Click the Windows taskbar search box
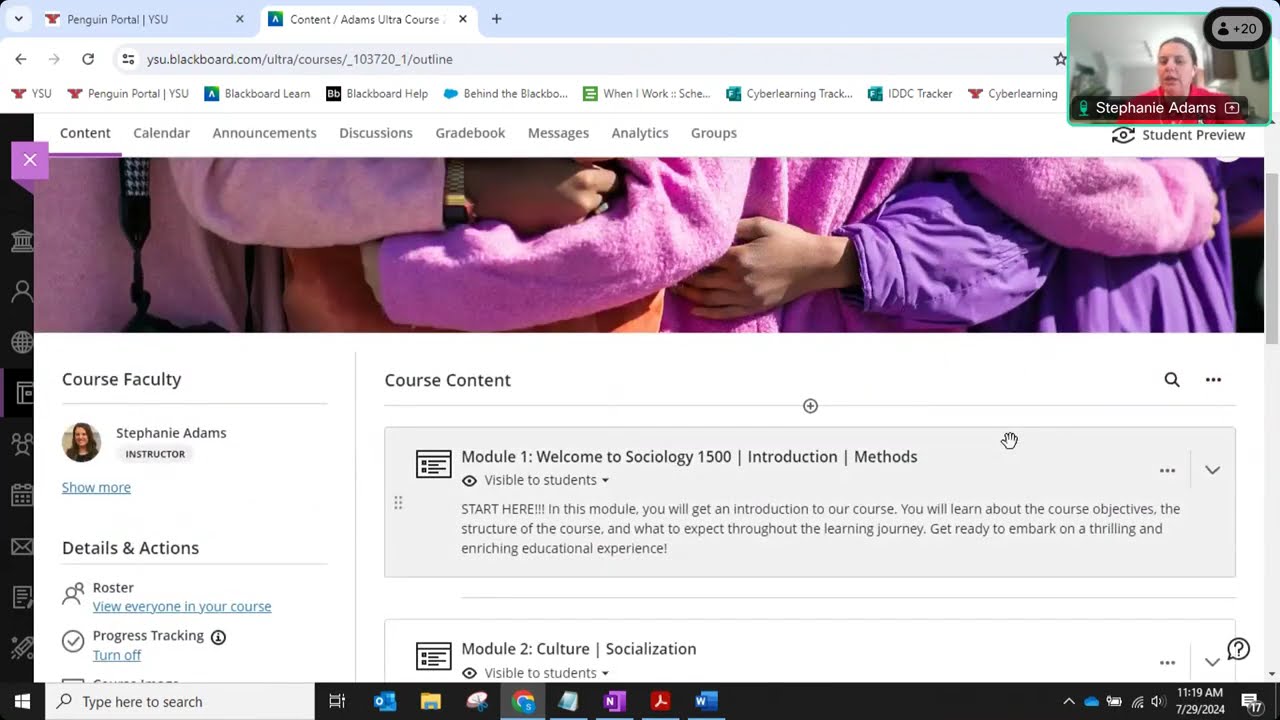The height and width of the screenshot is (720, 1280). (180, 702)
